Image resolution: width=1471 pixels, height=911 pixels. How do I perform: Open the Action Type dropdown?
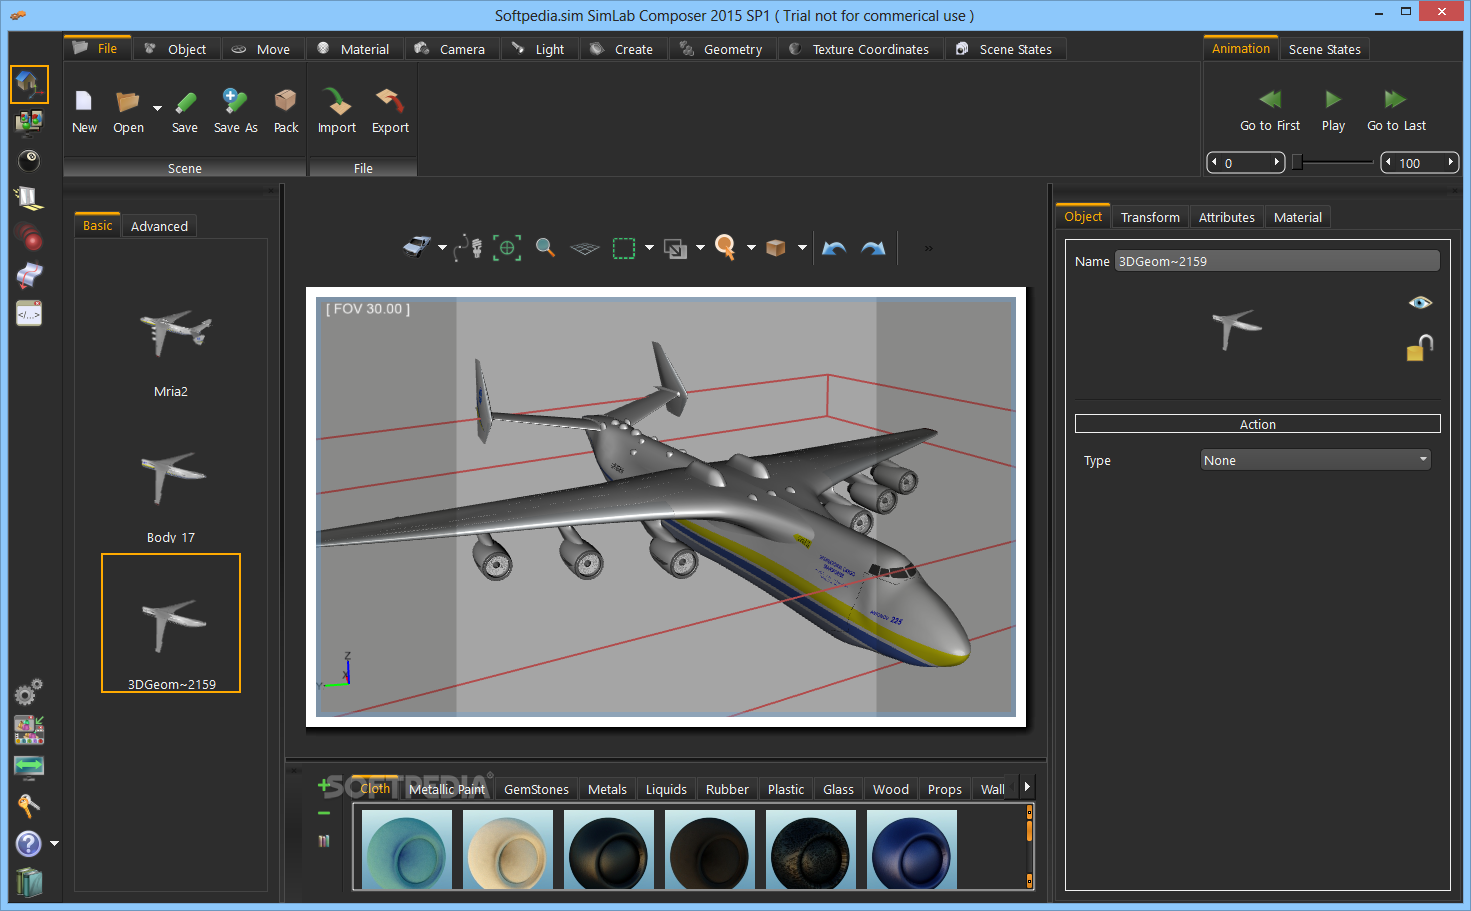point(1315,460)
